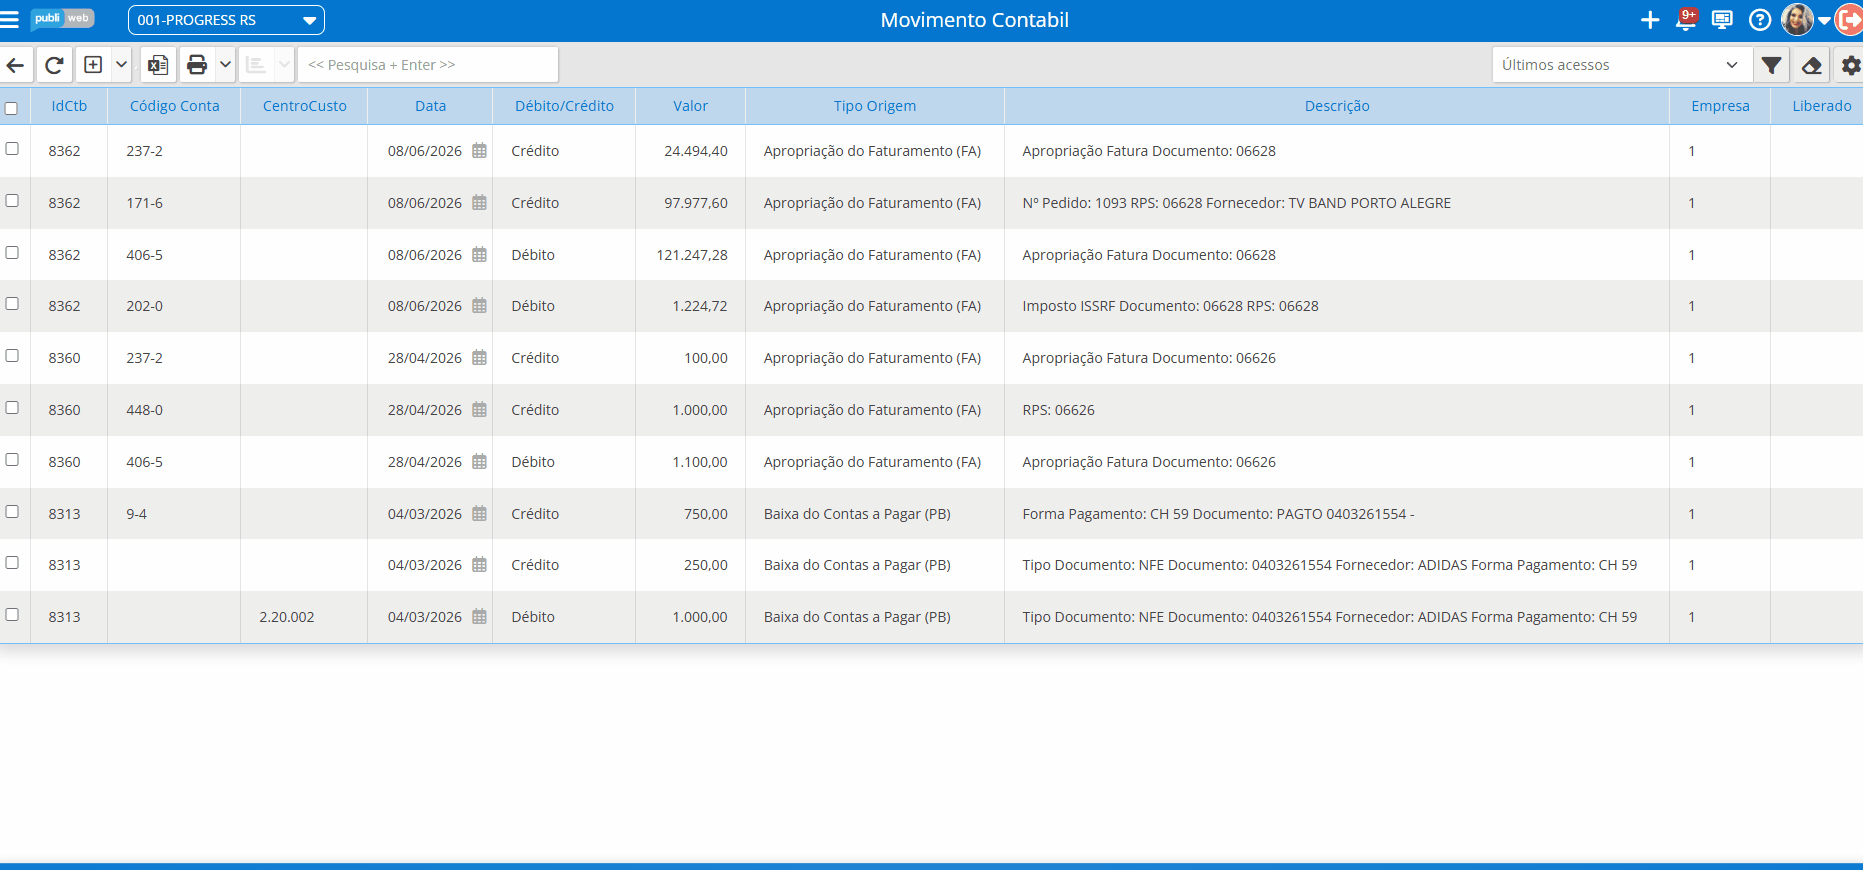The width and height of the screenshot is (1863, 870).
Task: Refresh the Movimento Contabil list
Action: (x=54, y=65)
